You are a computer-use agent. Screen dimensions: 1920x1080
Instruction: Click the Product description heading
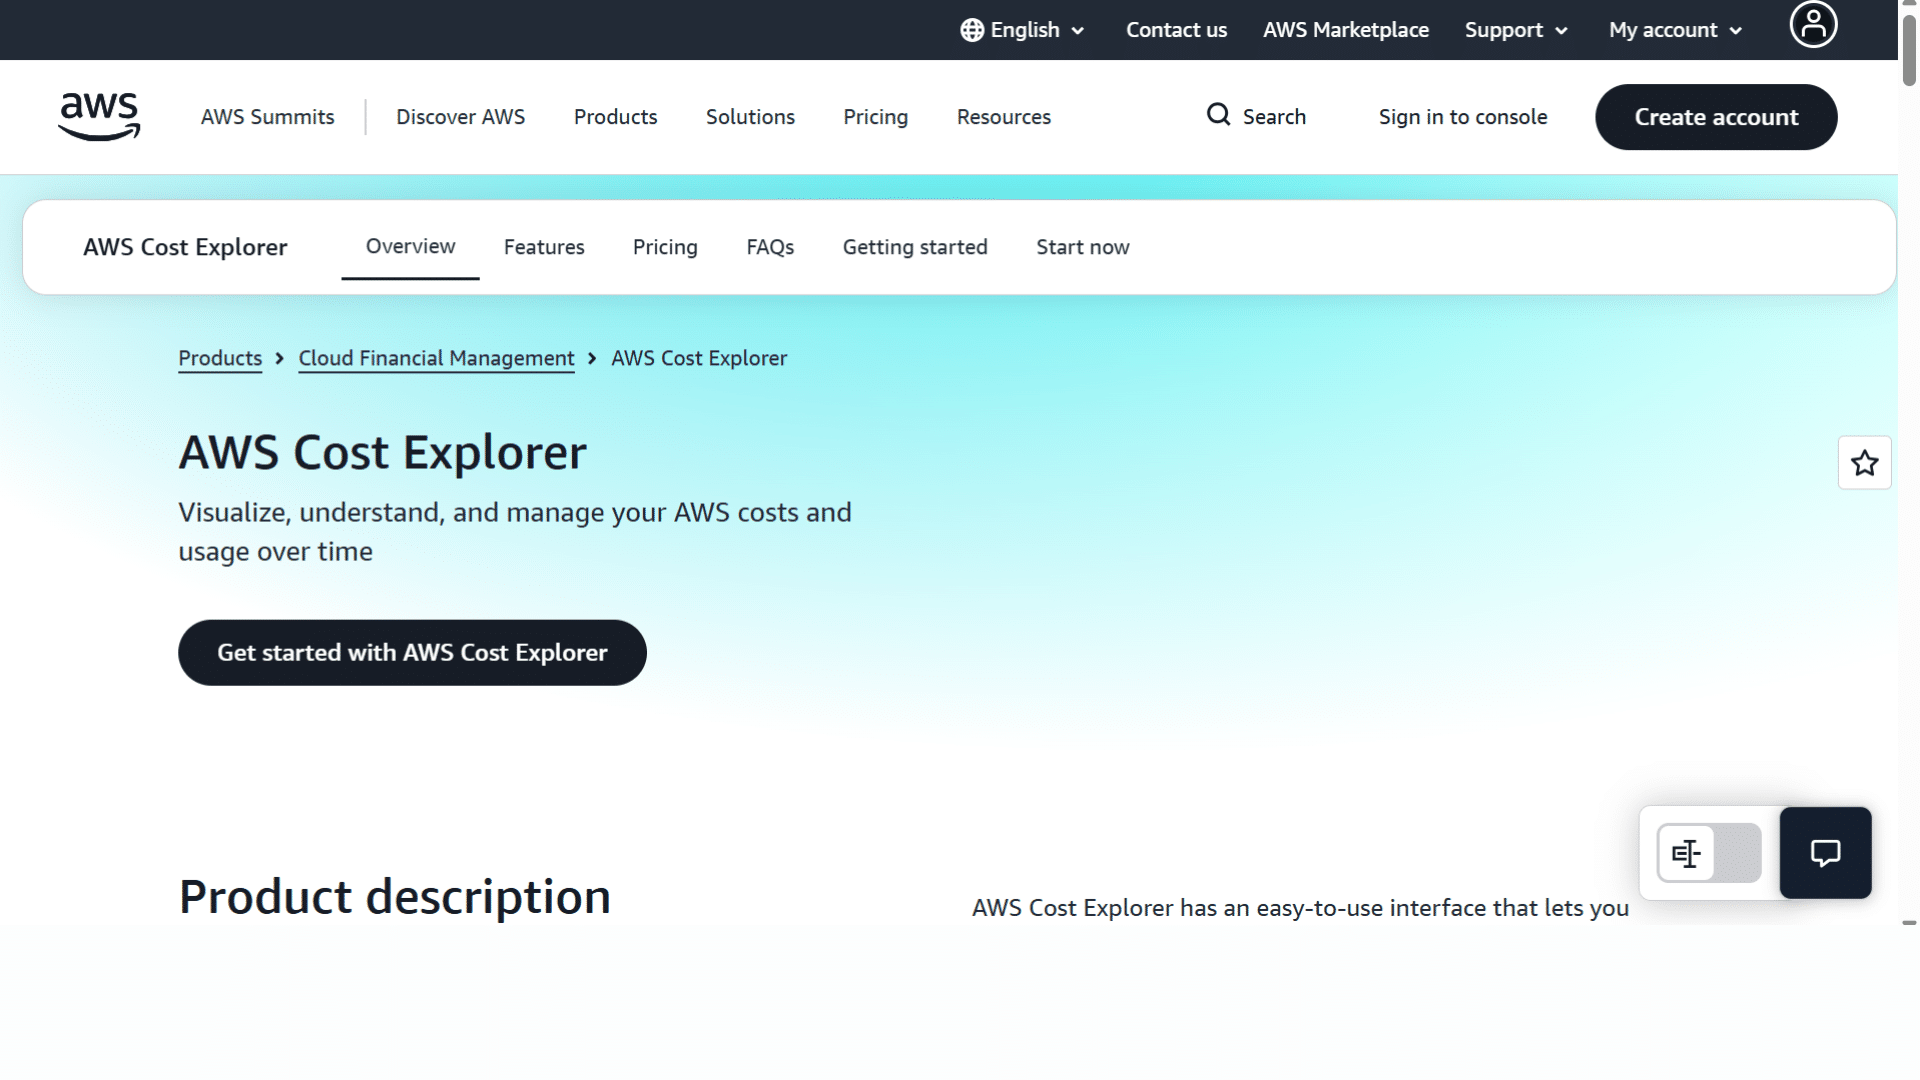pos(394,897)
